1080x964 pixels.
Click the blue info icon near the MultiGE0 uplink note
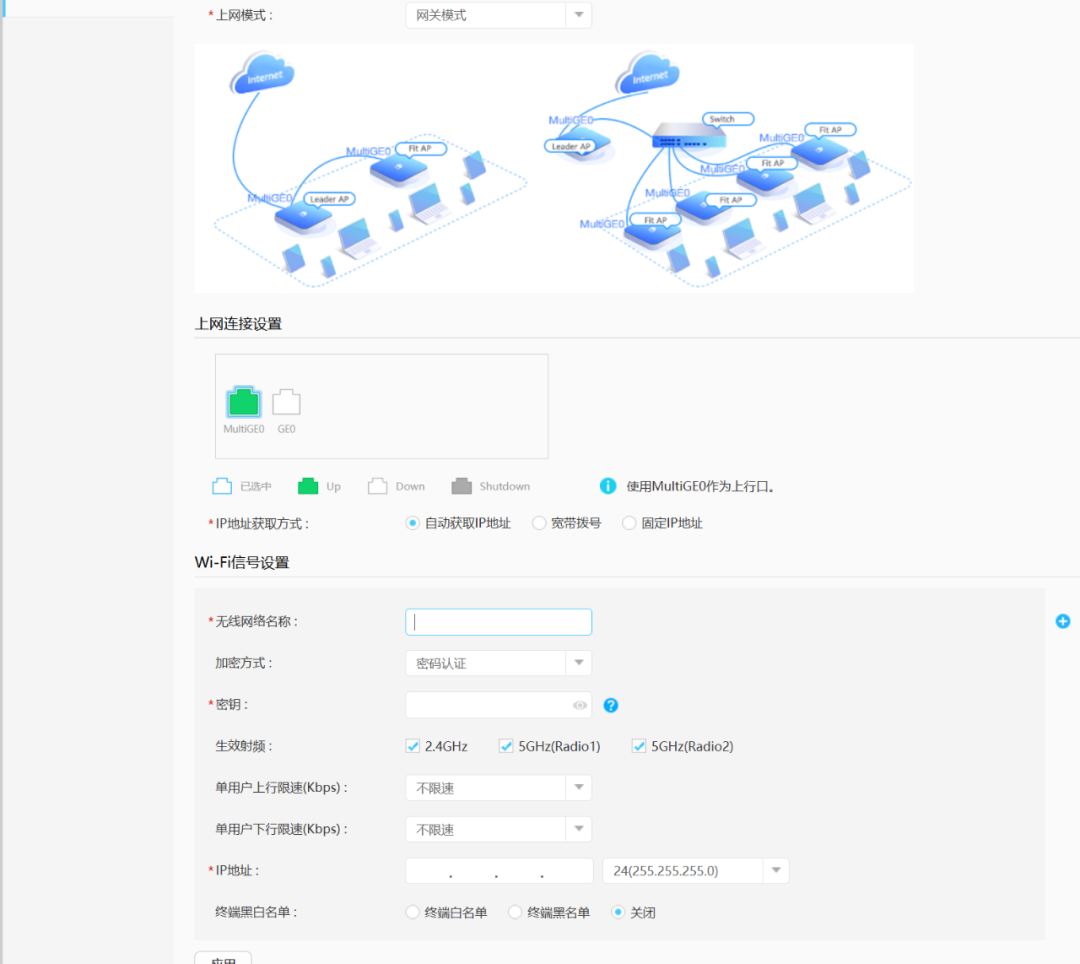pyautogui.click(x=607, y=486)
